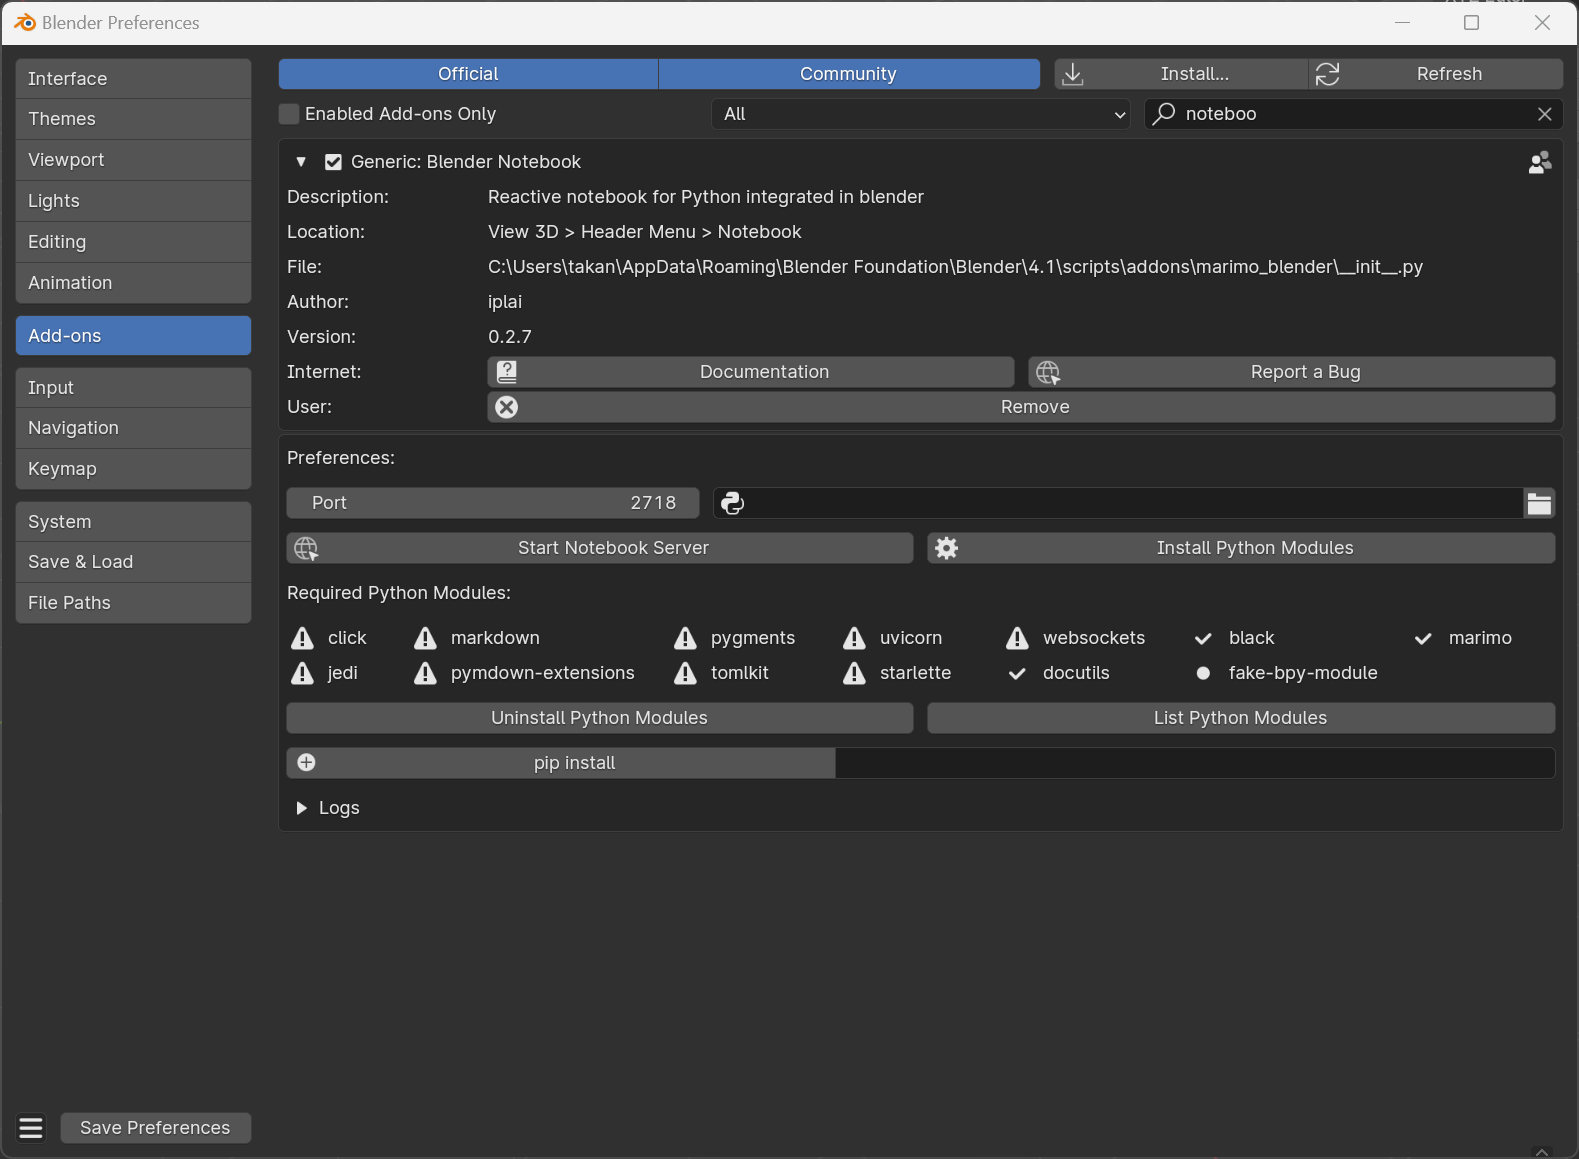Image resolution: width=1579 pixels, height=1159 pixels.
Task: Click the Python executable path field
Action: [x=1118, y=503]
